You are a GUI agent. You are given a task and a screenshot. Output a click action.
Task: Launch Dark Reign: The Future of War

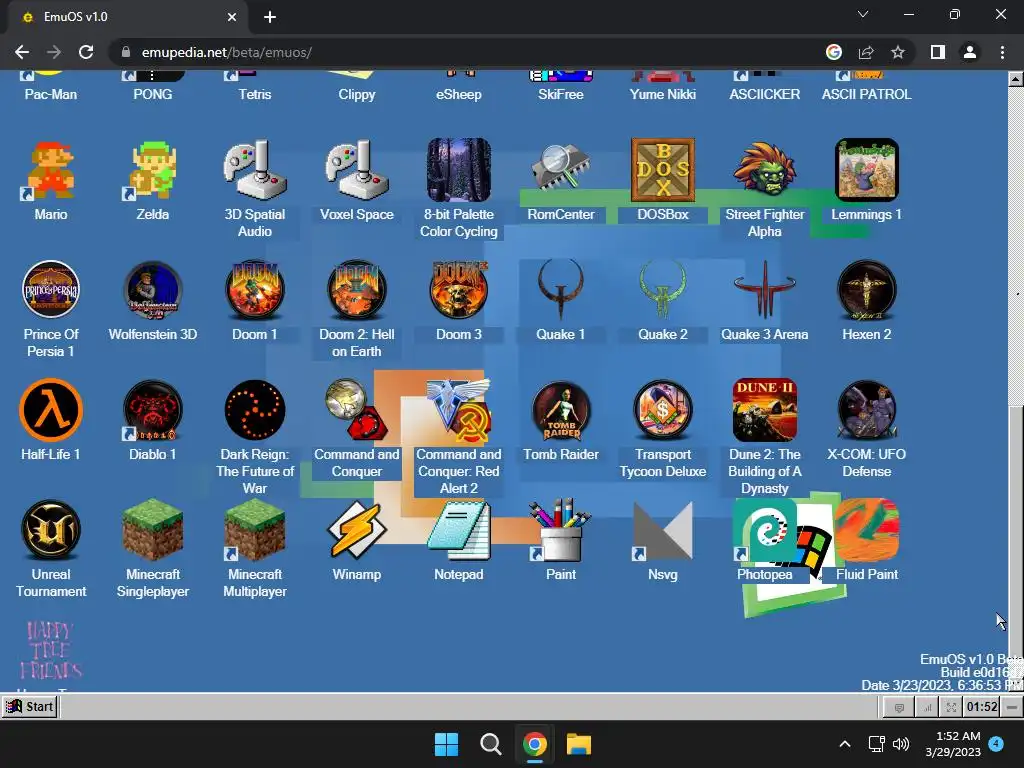(255, 411)
